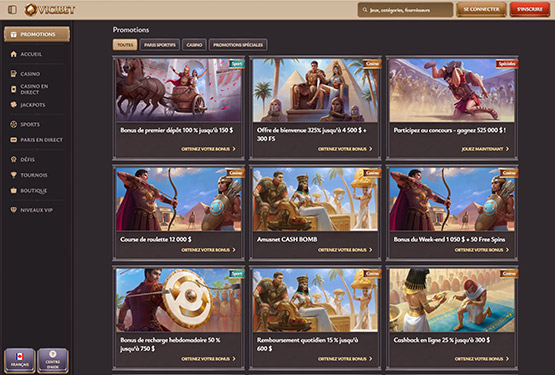Select the Casino filter tab

pos(194,45)
